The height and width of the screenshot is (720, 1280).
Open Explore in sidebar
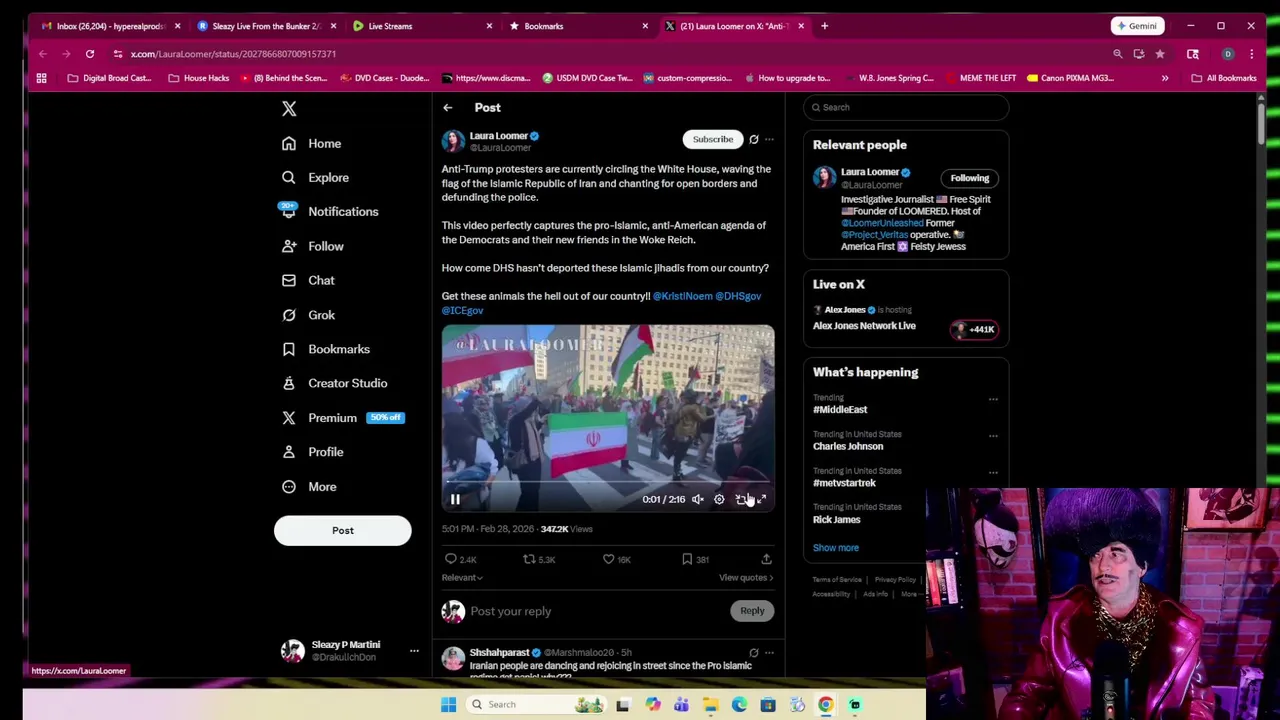pos(316,177)
